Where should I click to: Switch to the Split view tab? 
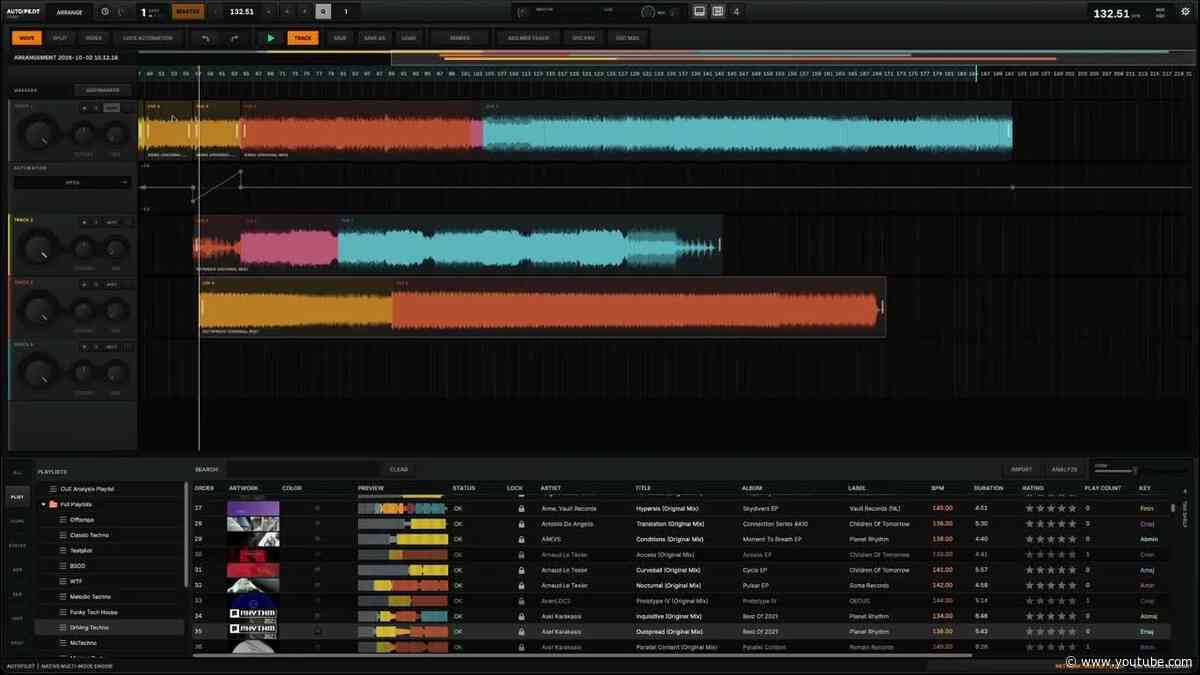click(x=60, y=38)
